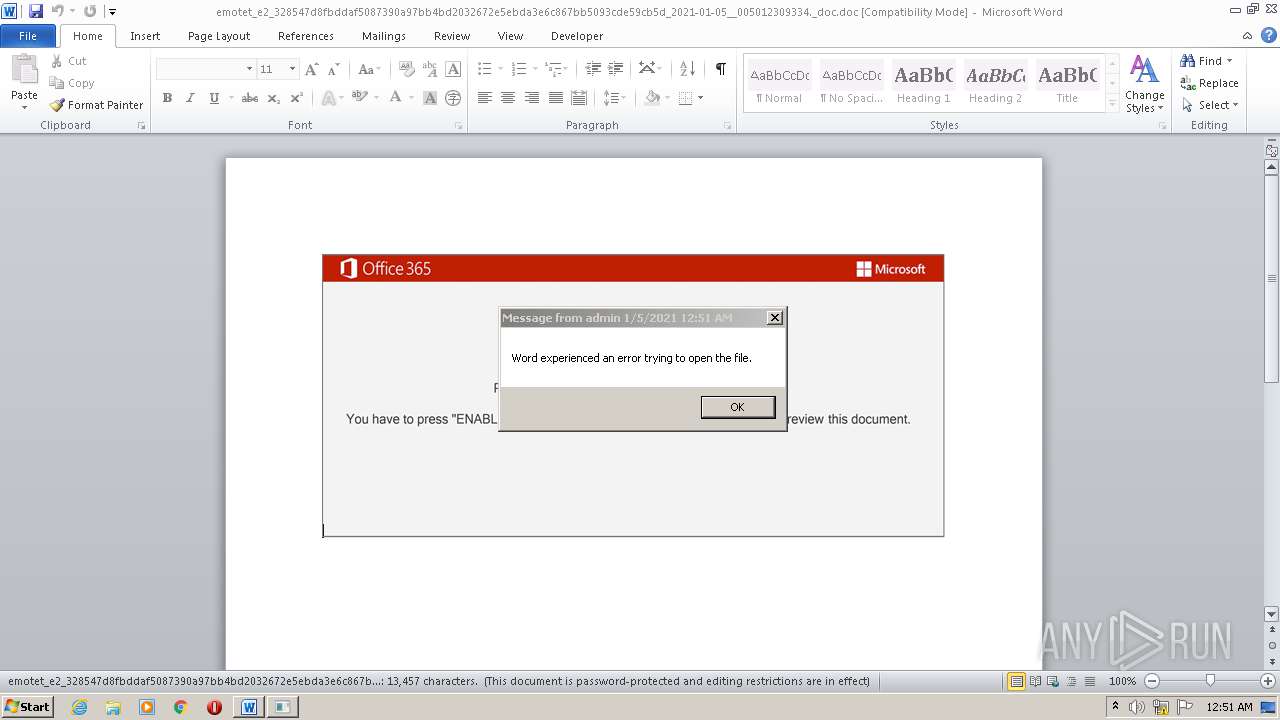Open Internet Explorer from the taskbar
This screenshot has height=720, width=1280.
tap(79, 707)
